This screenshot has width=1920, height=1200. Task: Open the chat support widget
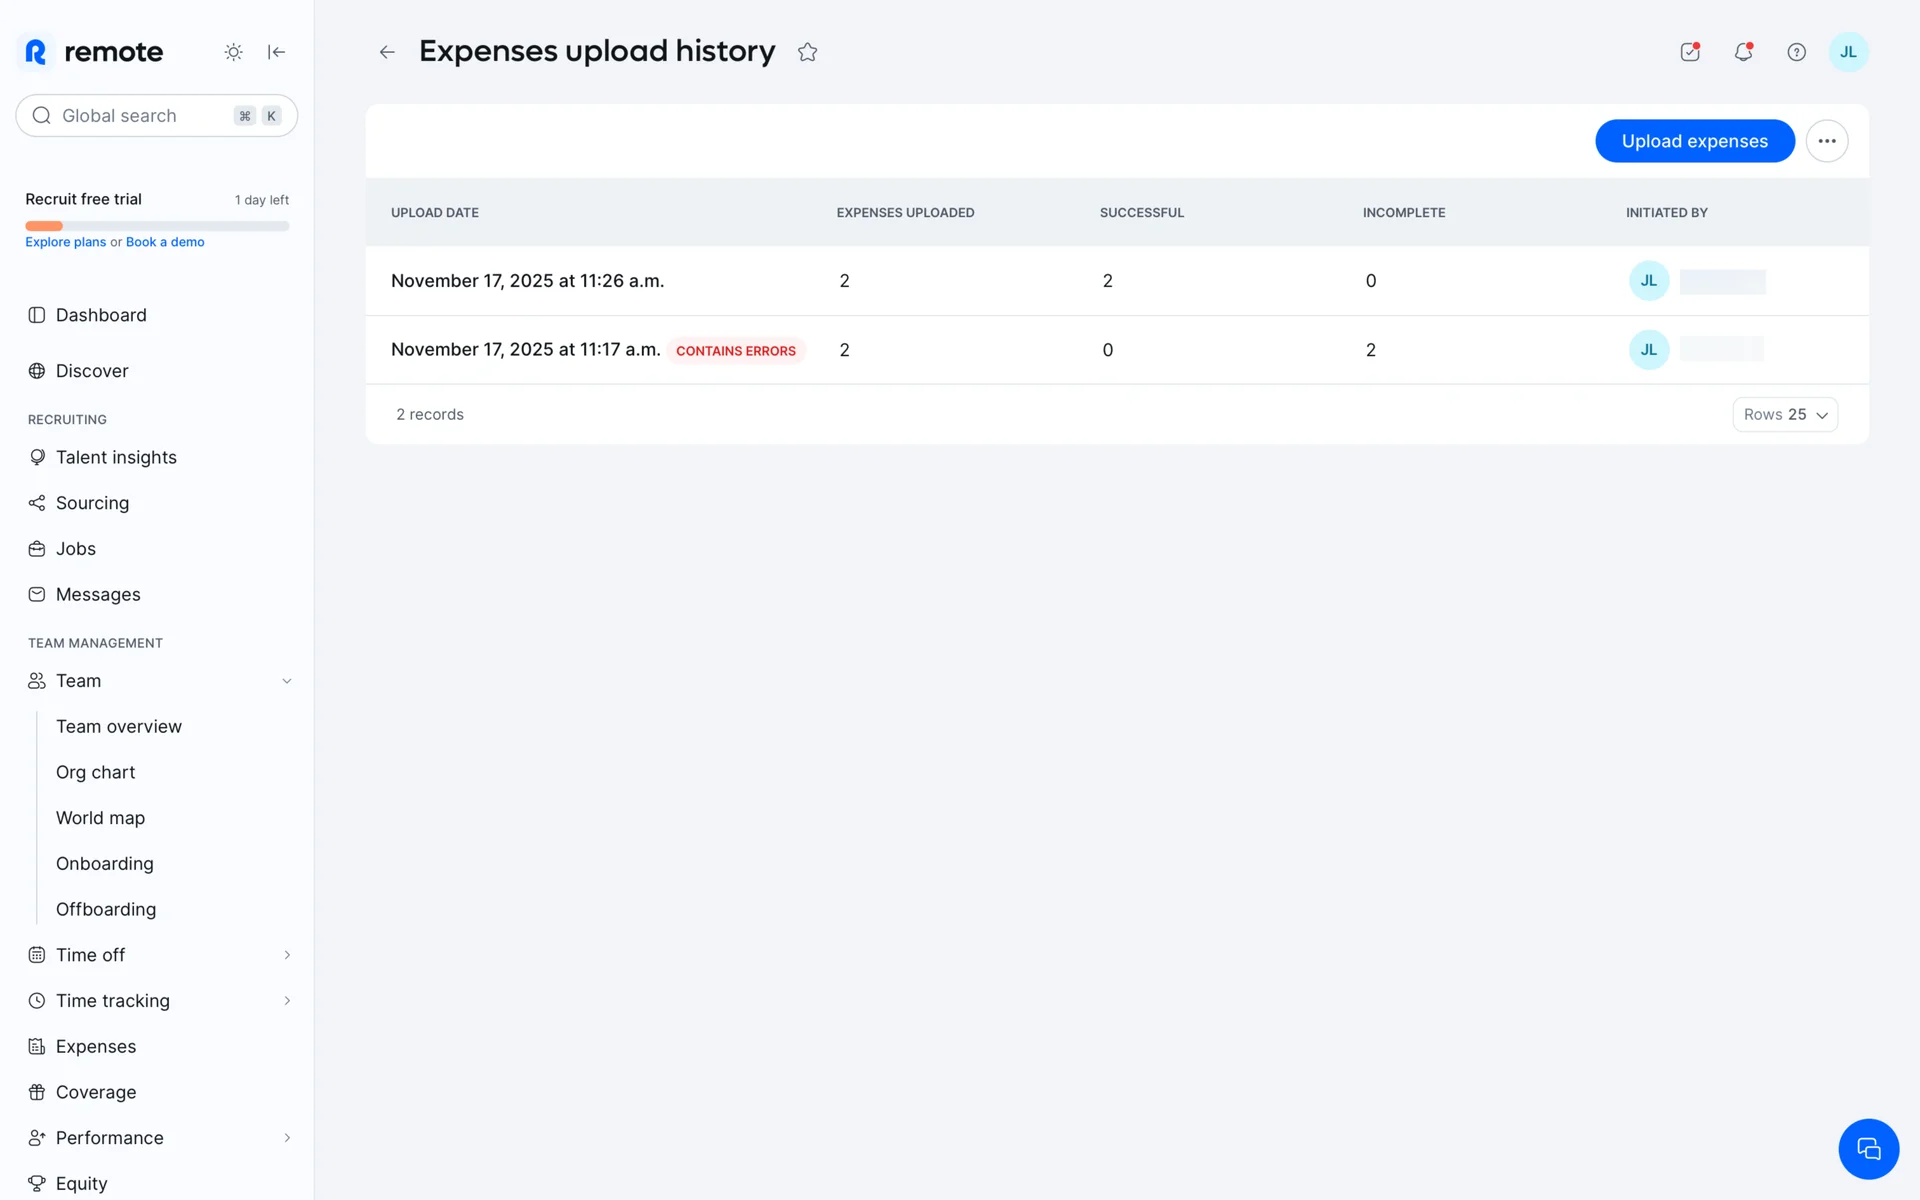pyautogui.click(x=1868, y=1149)
